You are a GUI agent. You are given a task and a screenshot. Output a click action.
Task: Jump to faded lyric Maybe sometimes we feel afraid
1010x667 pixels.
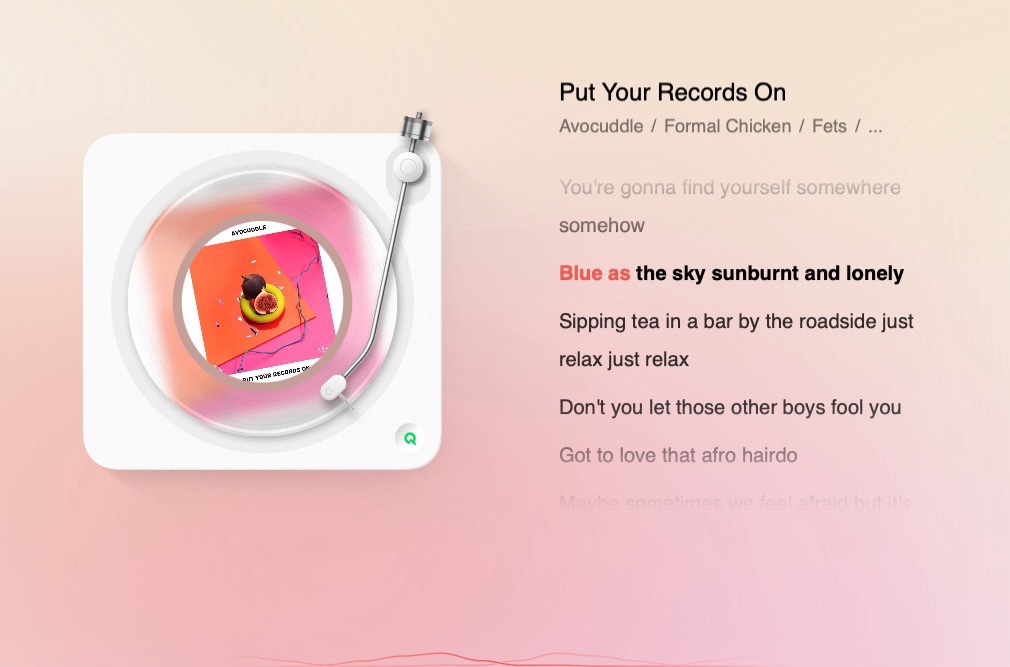point(734,502)
